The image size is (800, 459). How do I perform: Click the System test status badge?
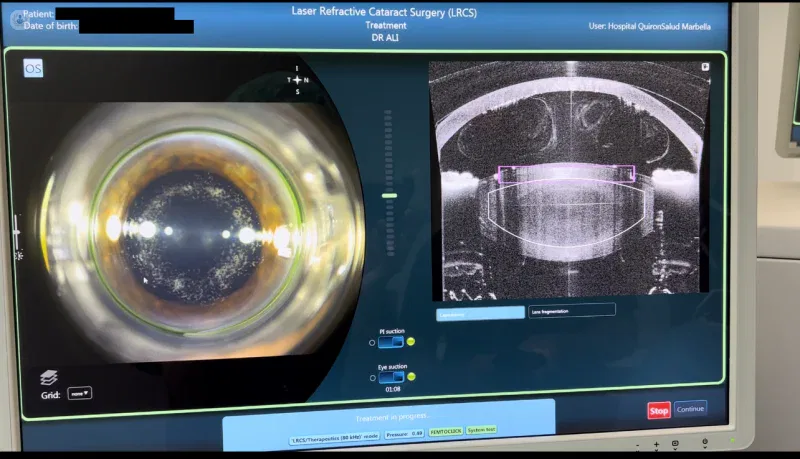[481, 430]
